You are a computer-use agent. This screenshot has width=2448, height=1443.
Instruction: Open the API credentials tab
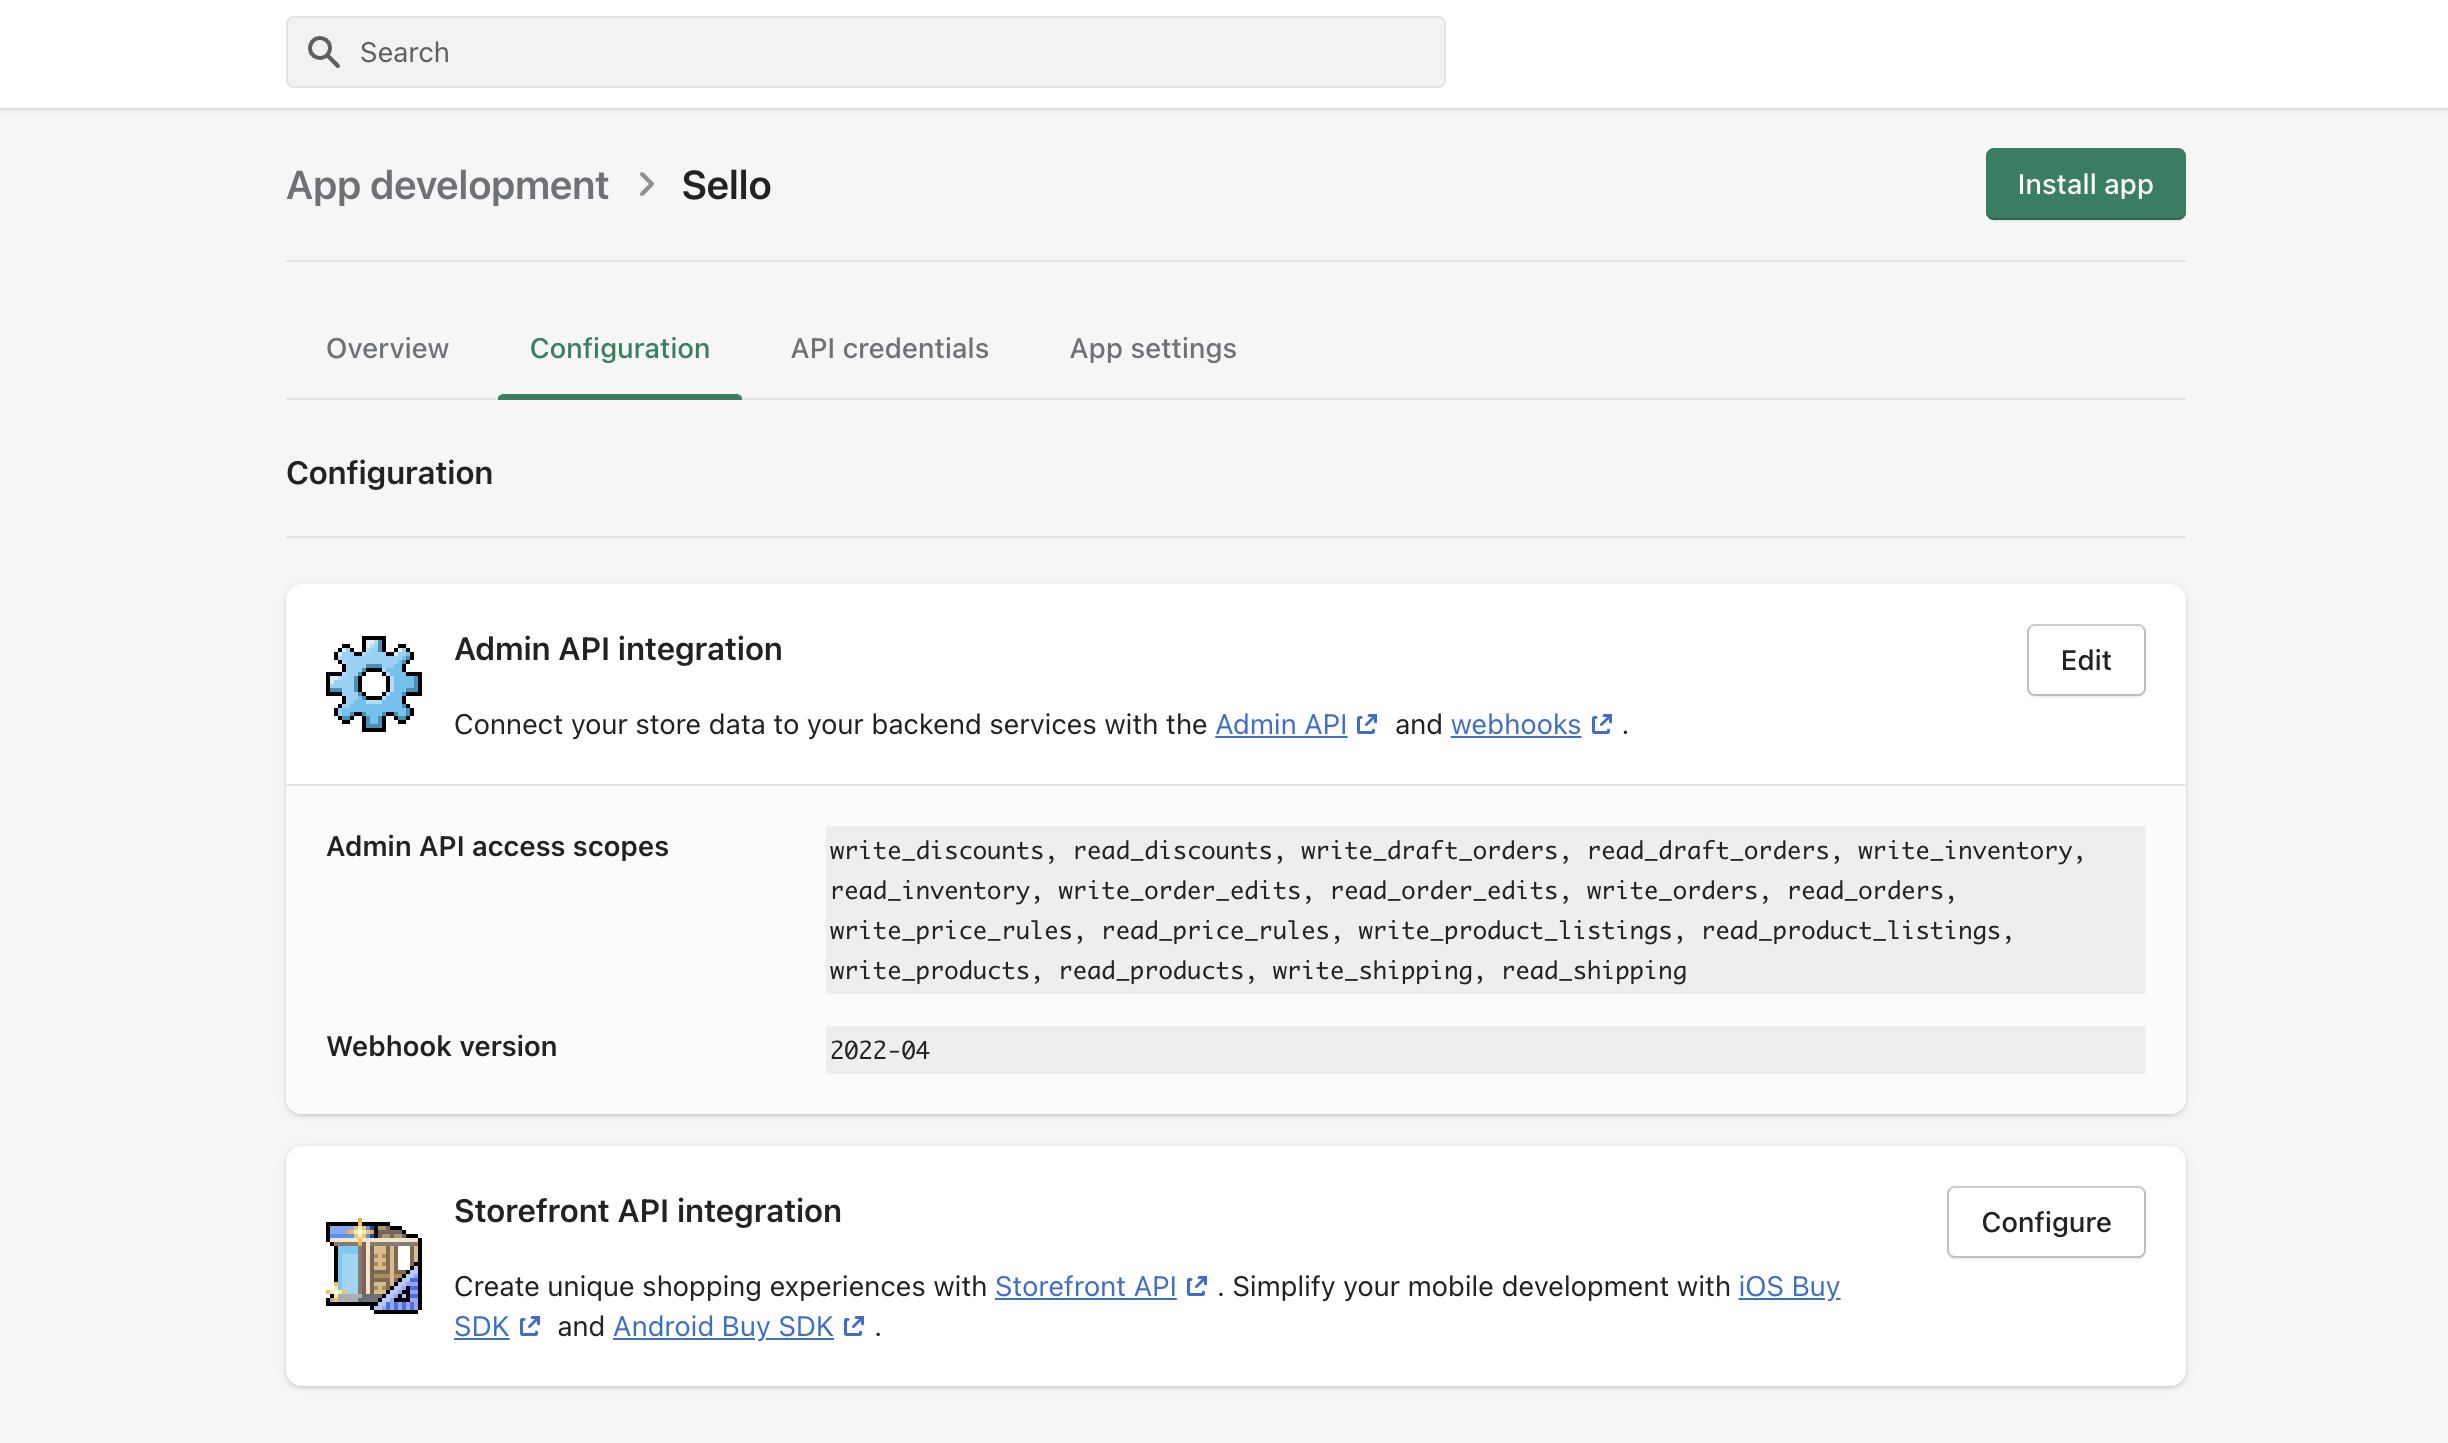889,348
